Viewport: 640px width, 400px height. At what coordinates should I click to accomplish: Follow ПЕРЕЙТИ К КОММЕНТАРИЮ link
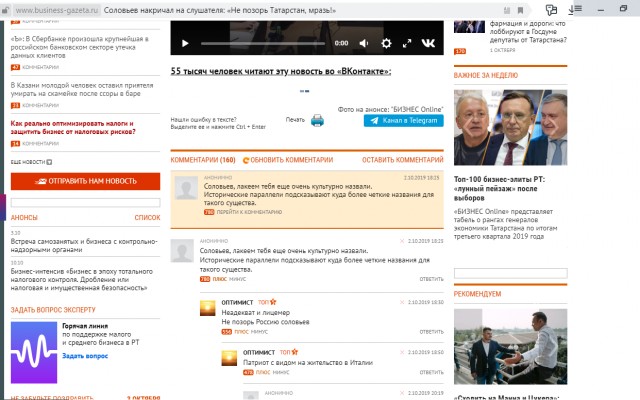[249, 212]
